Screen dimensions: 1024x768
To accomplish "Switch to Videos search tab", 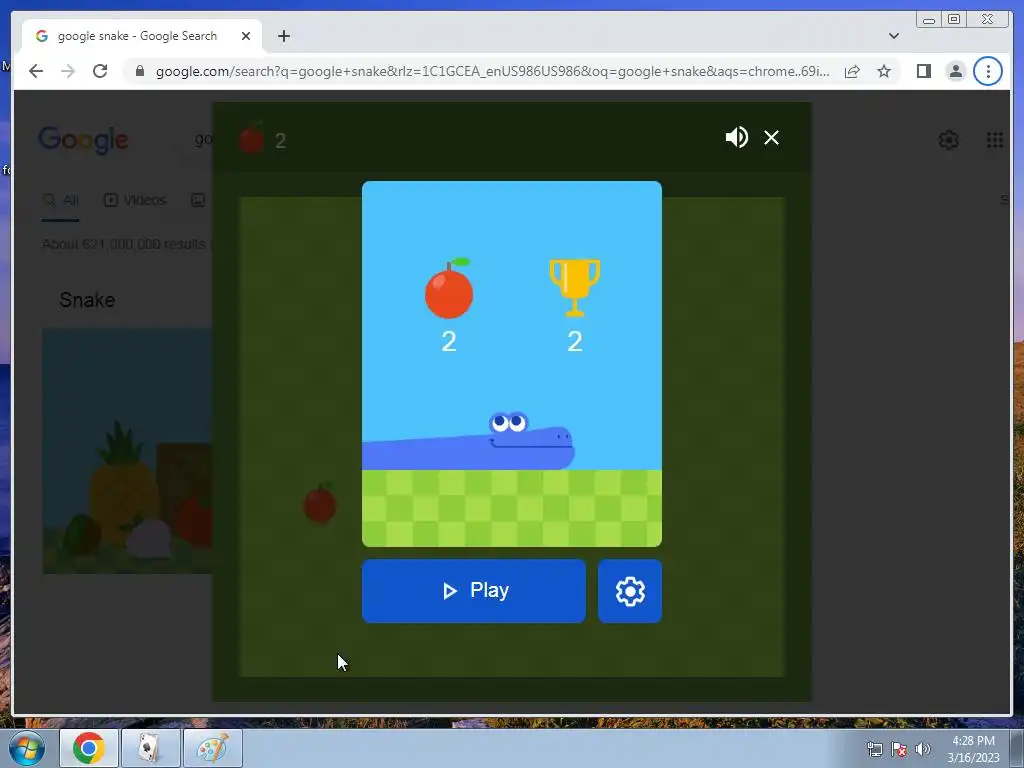I will (135, 200).
